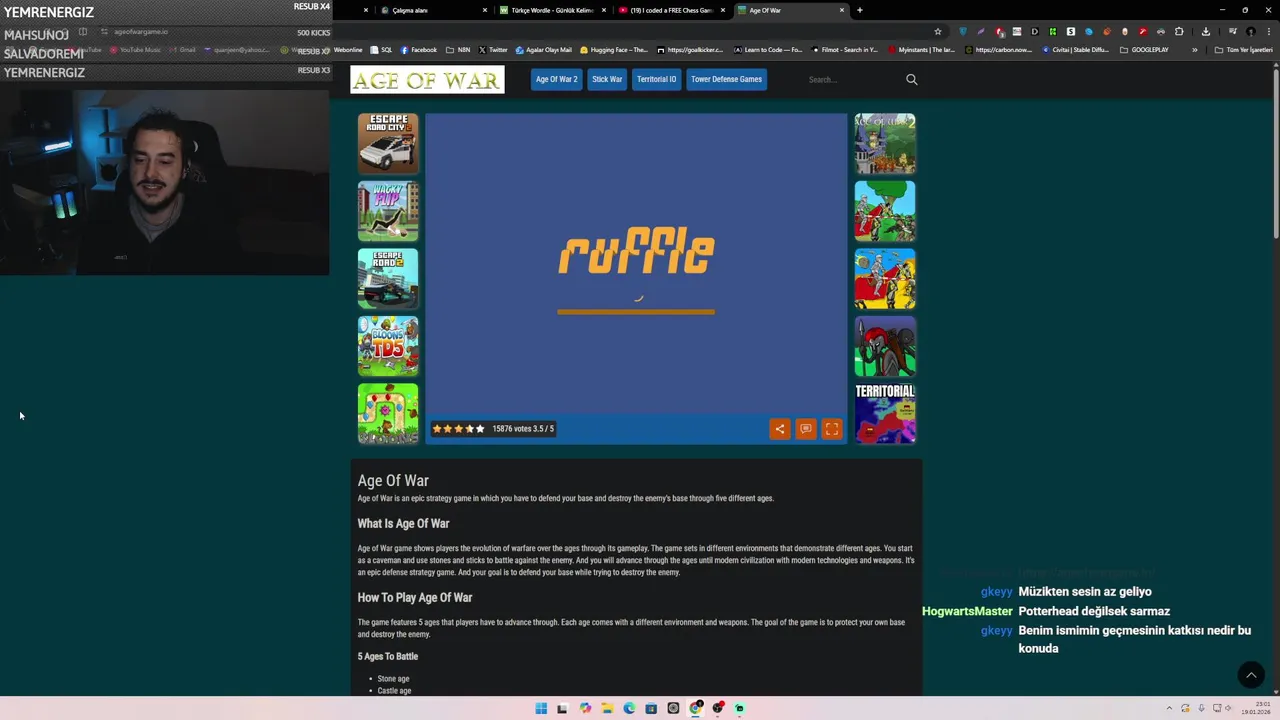Image resolution: width=1280 pixels, height=720 pixels.
Task: Open File Explorer from the taskbar
Action: coord(607,708)
